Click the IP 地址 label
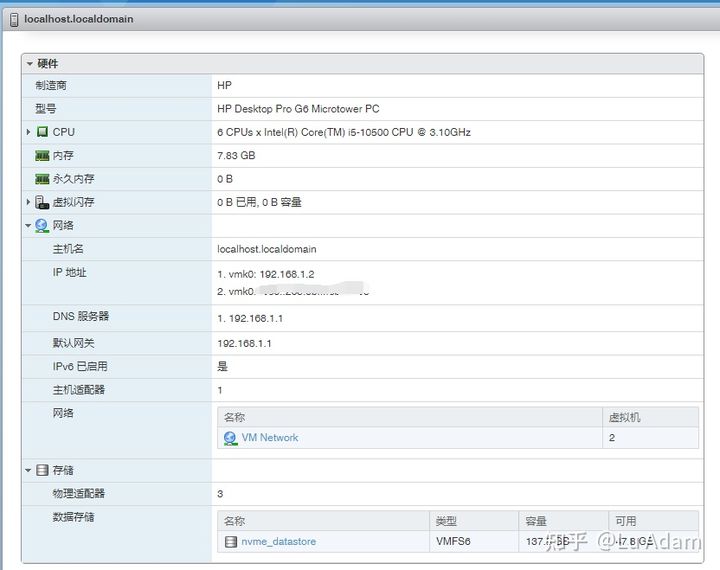Viewport: 720px width, 570px height. click(x=69, y=272)
